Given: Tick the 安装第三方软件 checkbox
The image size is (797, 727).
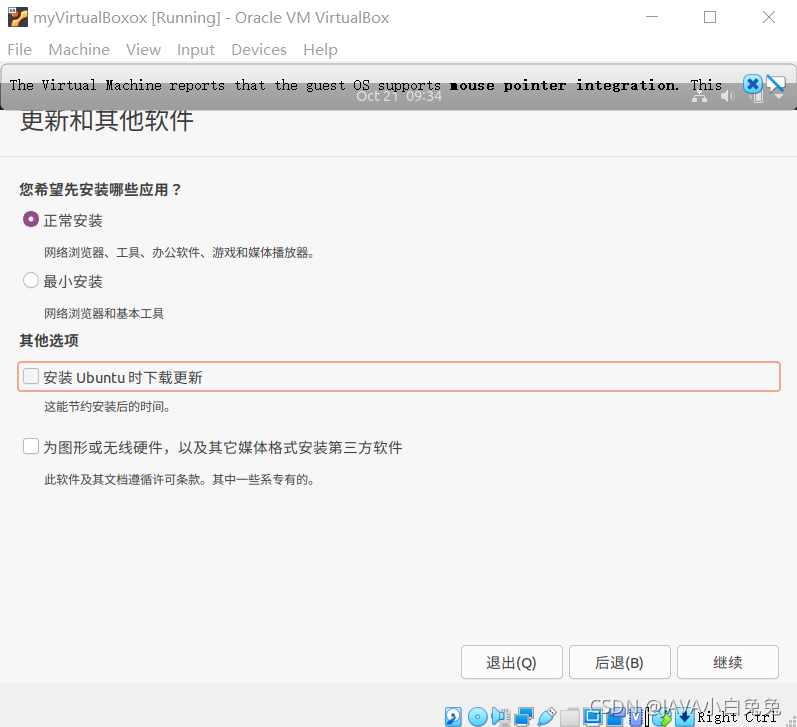Looking at the screenshot, I should [x=31, y=446].
